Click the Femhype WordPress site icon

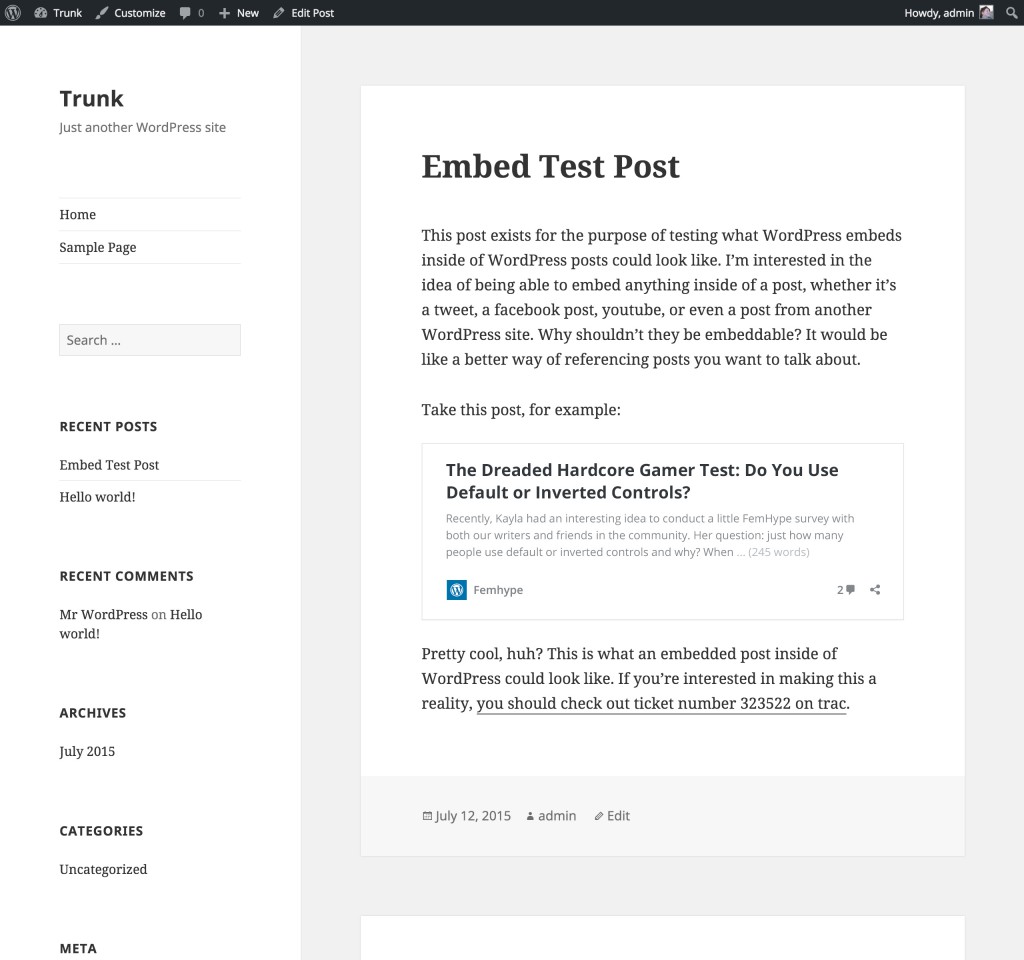coord(456,590)
